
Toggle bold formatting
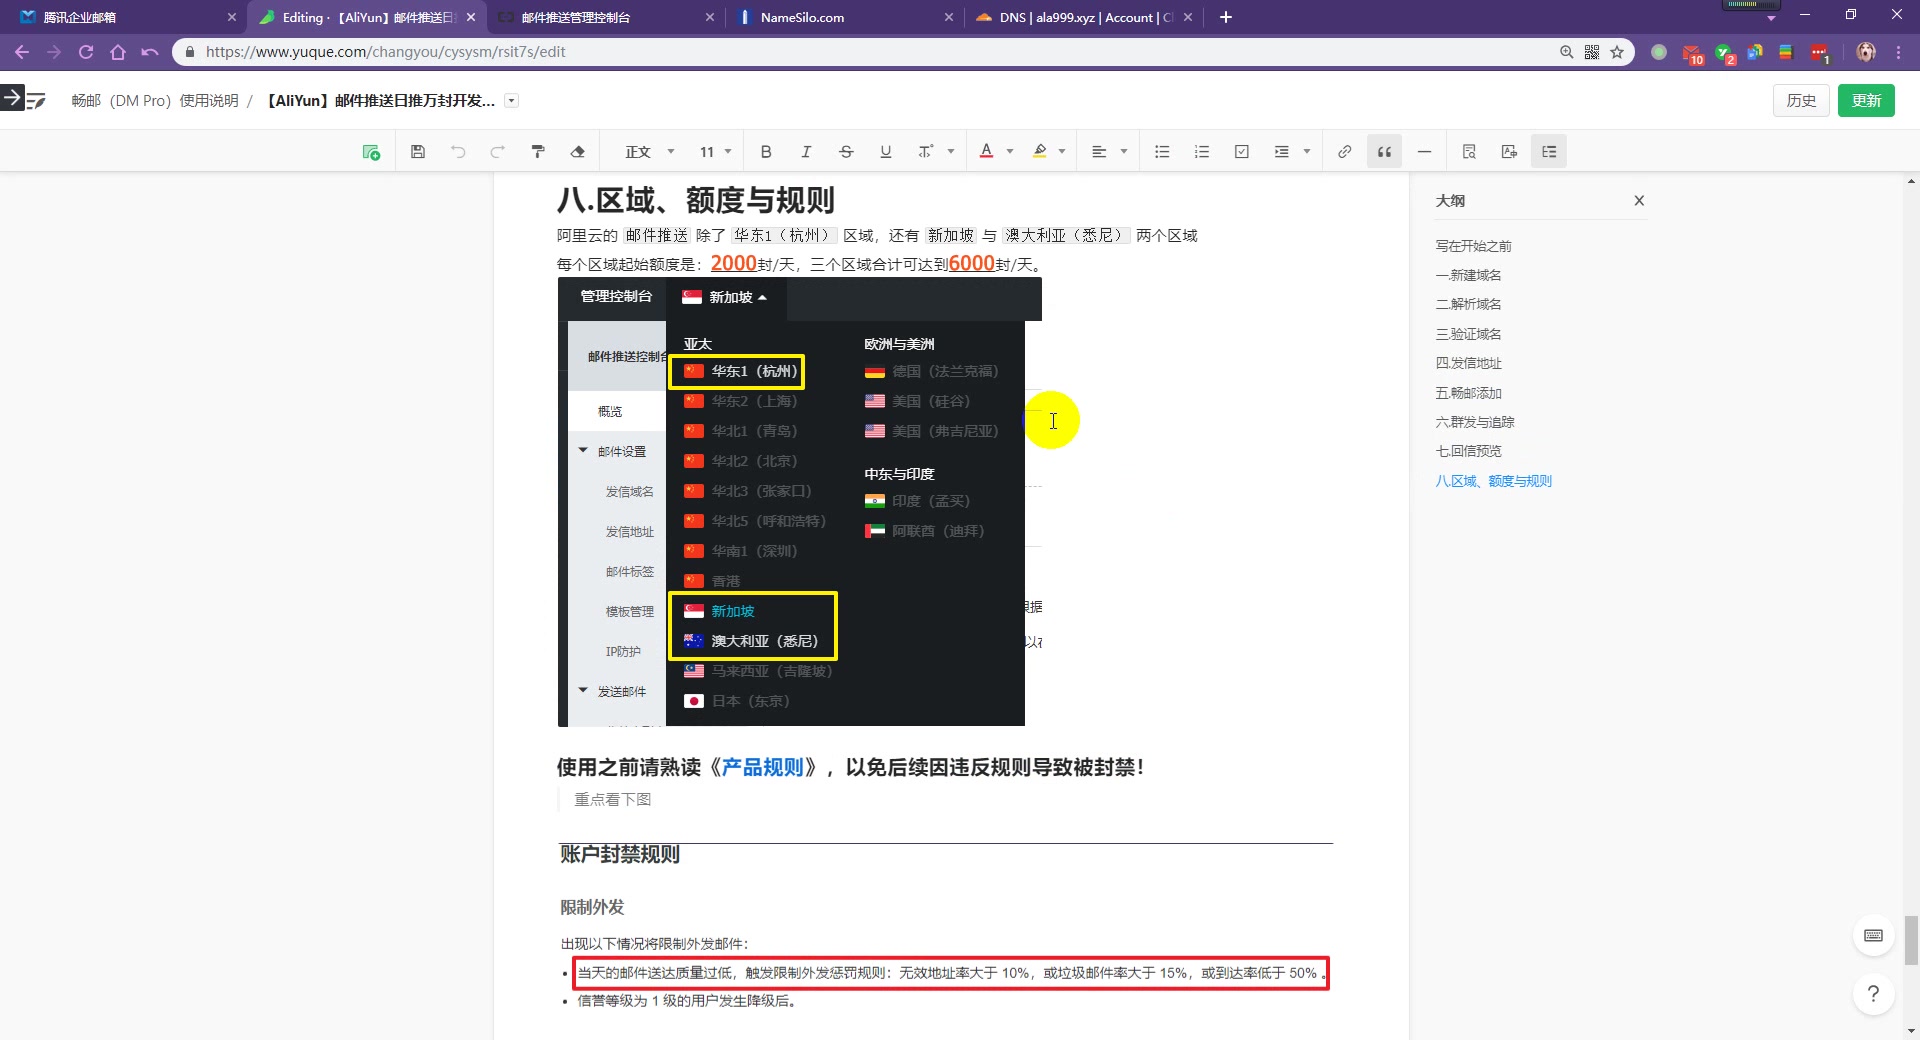pos(766,152)
